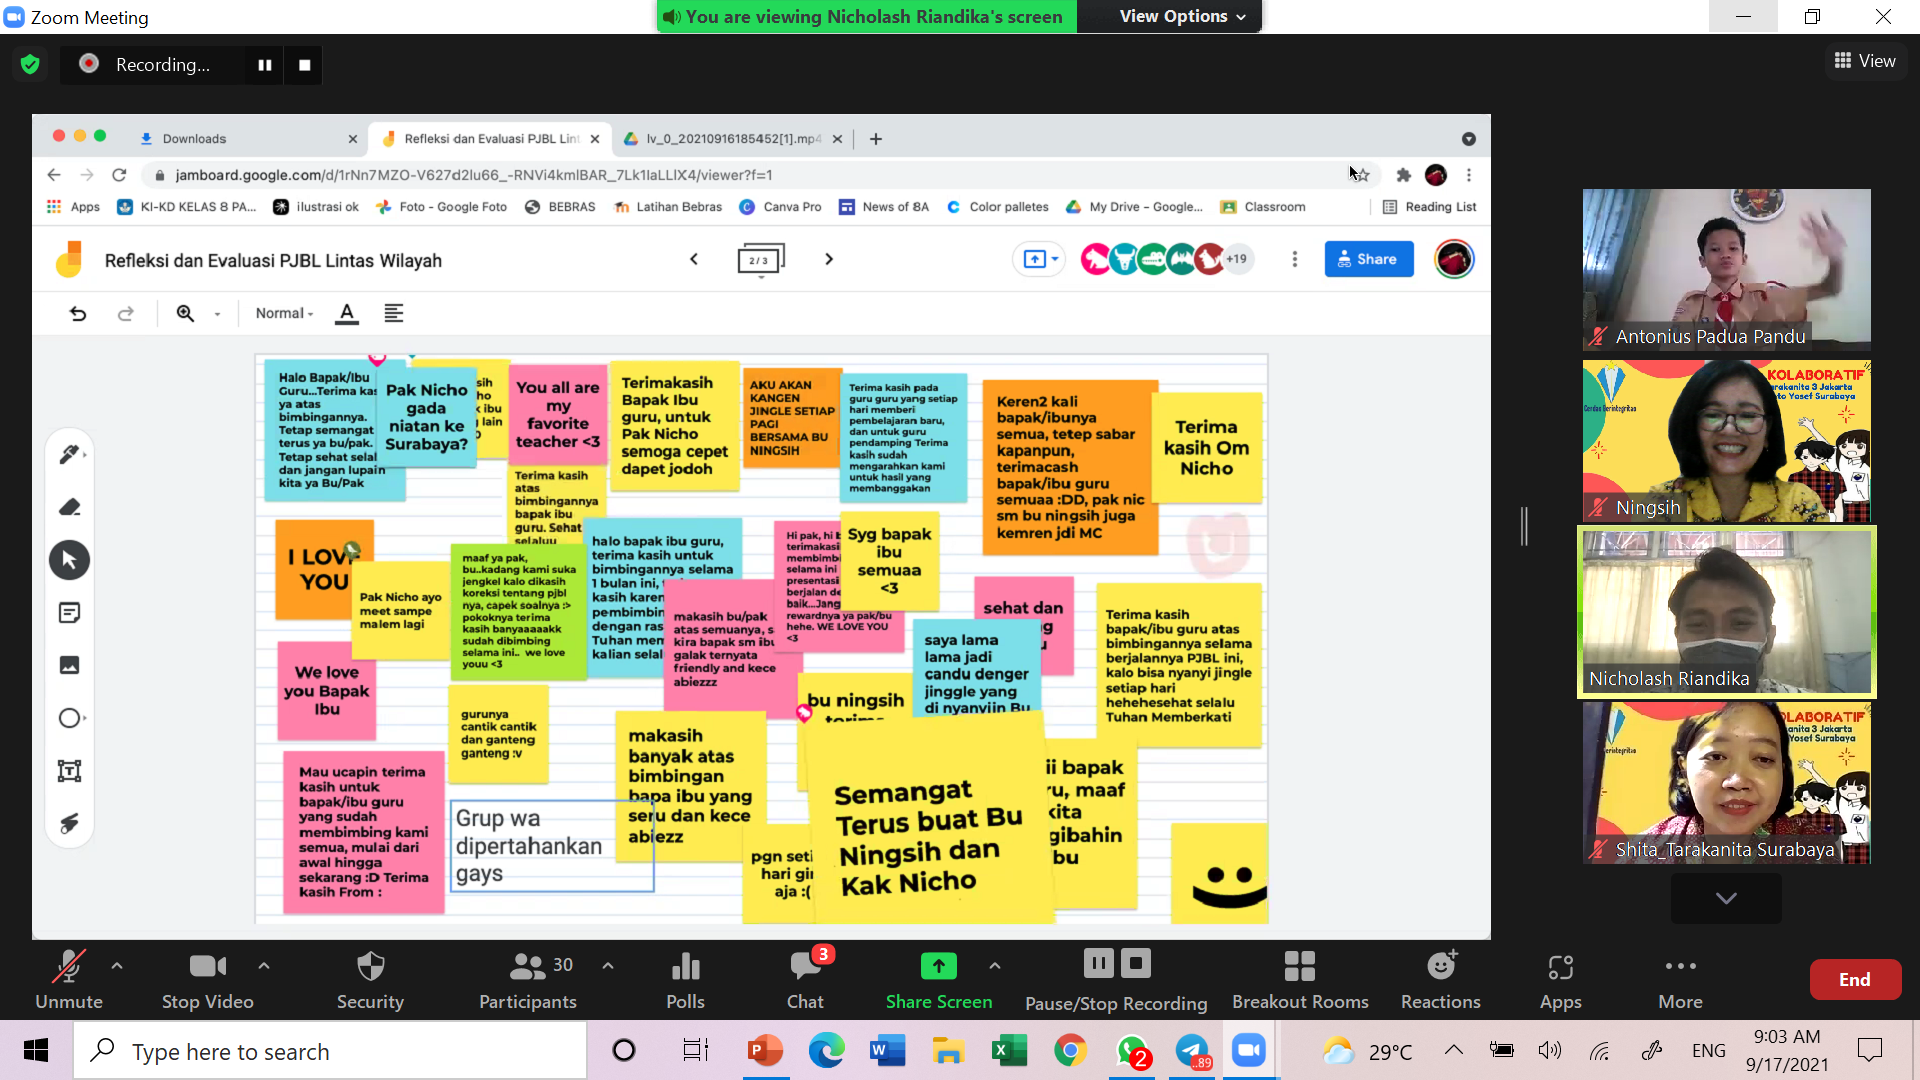Expand video options arrow beside Stop Video
This screenshot has width=1920, height=1080.
(264, 966)
